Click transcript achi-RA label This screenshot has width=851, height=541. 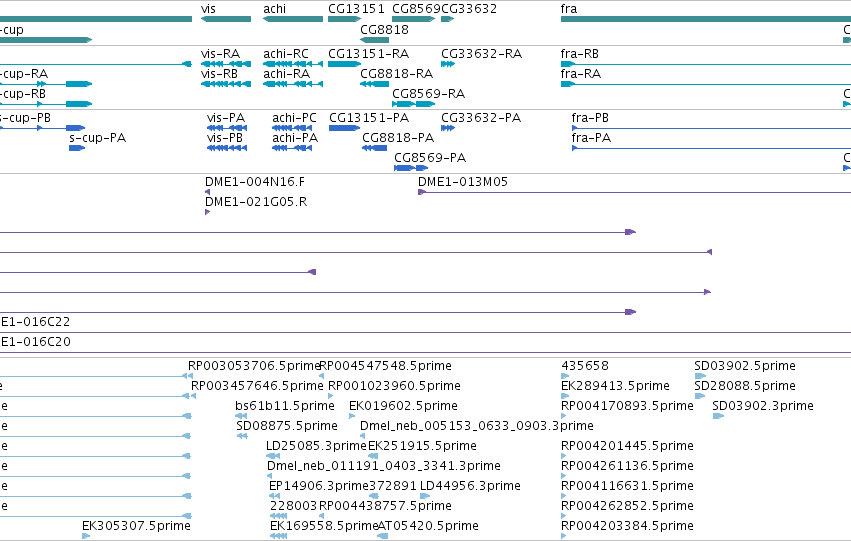pyautogui.click(x=287, y=74)
